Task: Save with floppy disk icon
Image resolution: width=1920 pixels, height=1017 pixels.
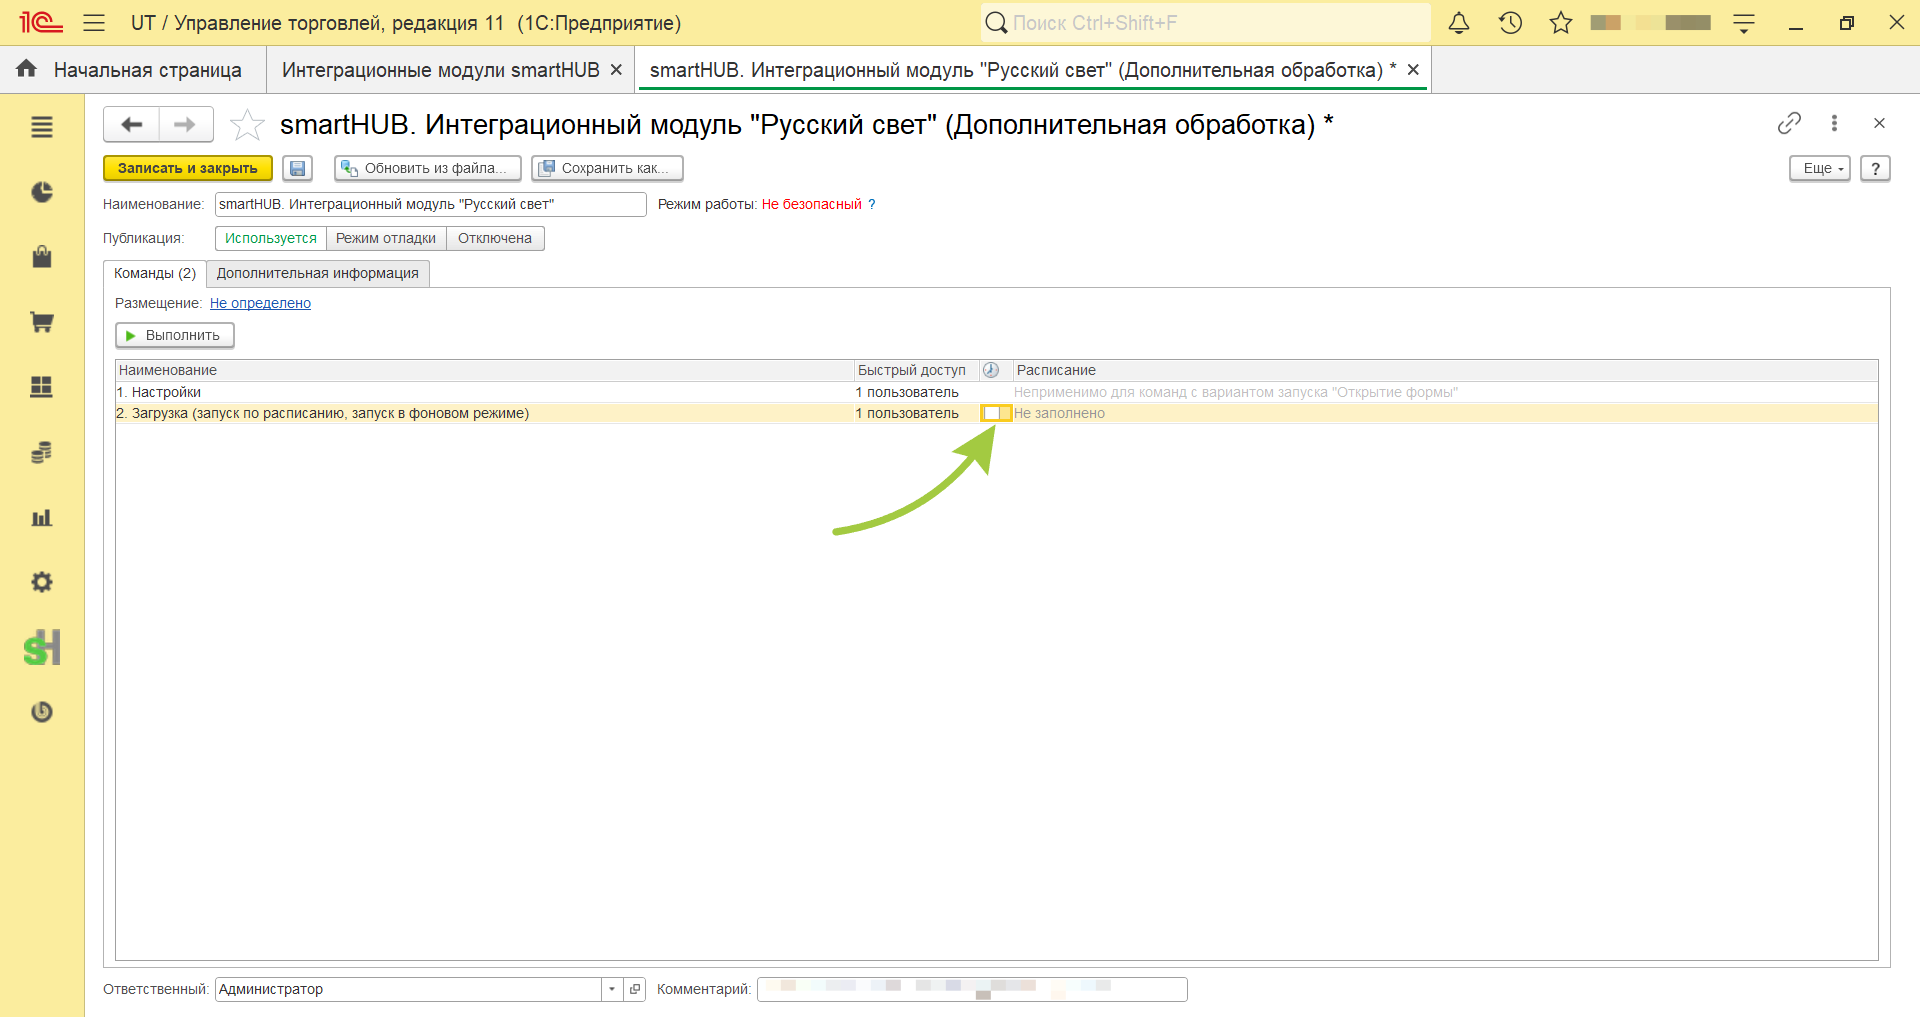Action: 298,168
